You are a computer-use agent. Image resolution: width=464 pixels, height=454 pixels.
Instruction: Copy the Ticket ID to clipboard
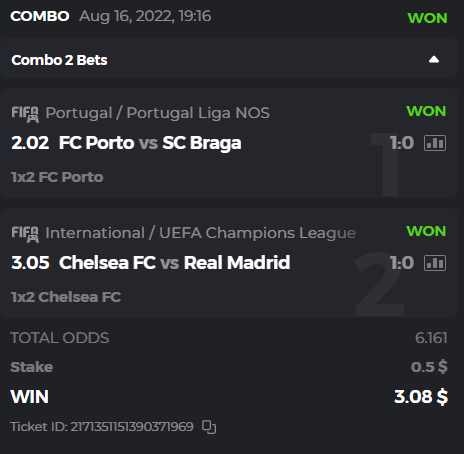click(x=209, y=427)
